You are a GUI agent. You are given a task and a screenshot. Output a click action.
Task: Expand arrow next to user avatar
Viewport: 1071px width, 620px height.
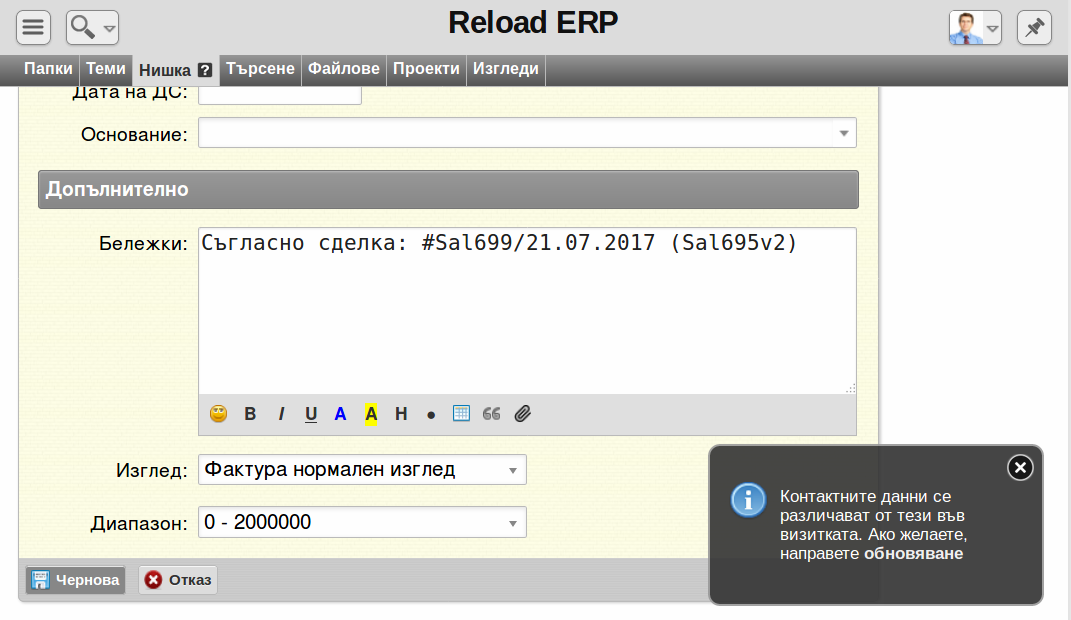[992, 29]
